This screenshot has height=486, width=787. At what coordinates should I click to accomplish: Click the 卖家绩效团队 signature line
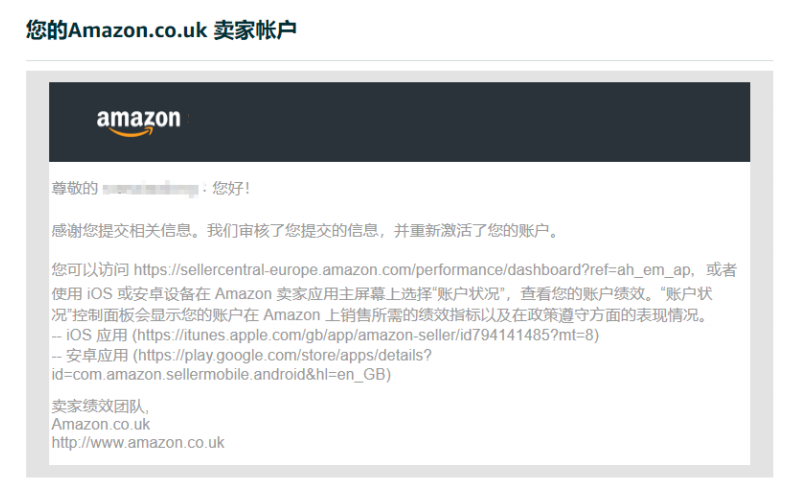[x=99, y=406]
